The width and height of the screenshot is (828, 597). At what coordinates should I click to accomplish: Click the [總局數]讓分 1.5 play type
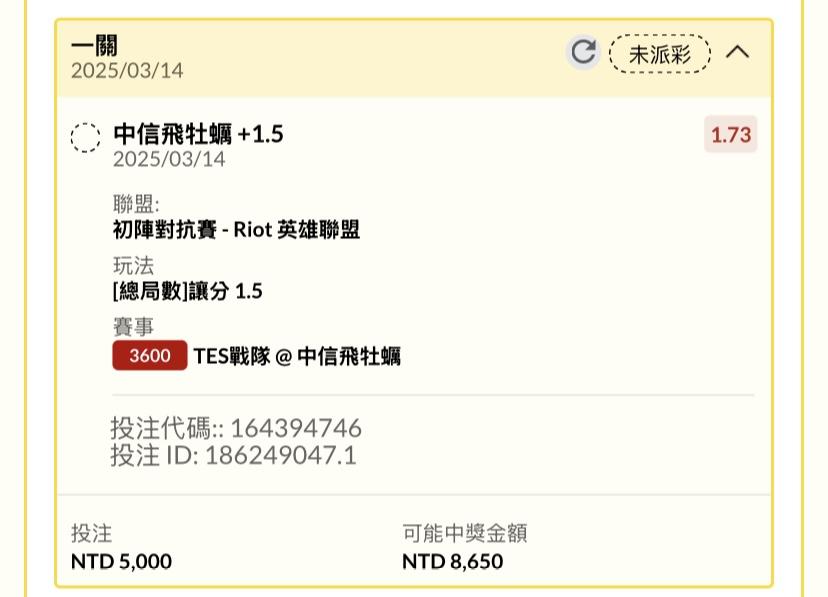click(187, 291)
